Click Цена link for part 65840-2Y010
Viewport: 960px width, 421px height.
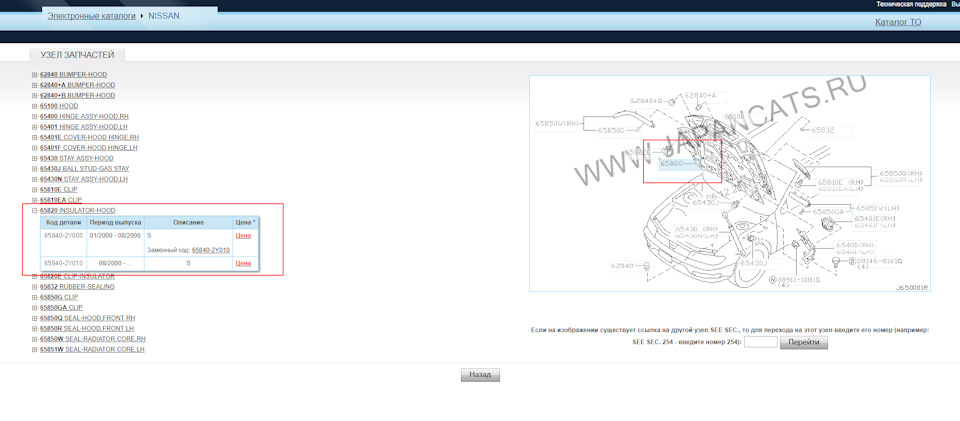(x=243, y=263)
